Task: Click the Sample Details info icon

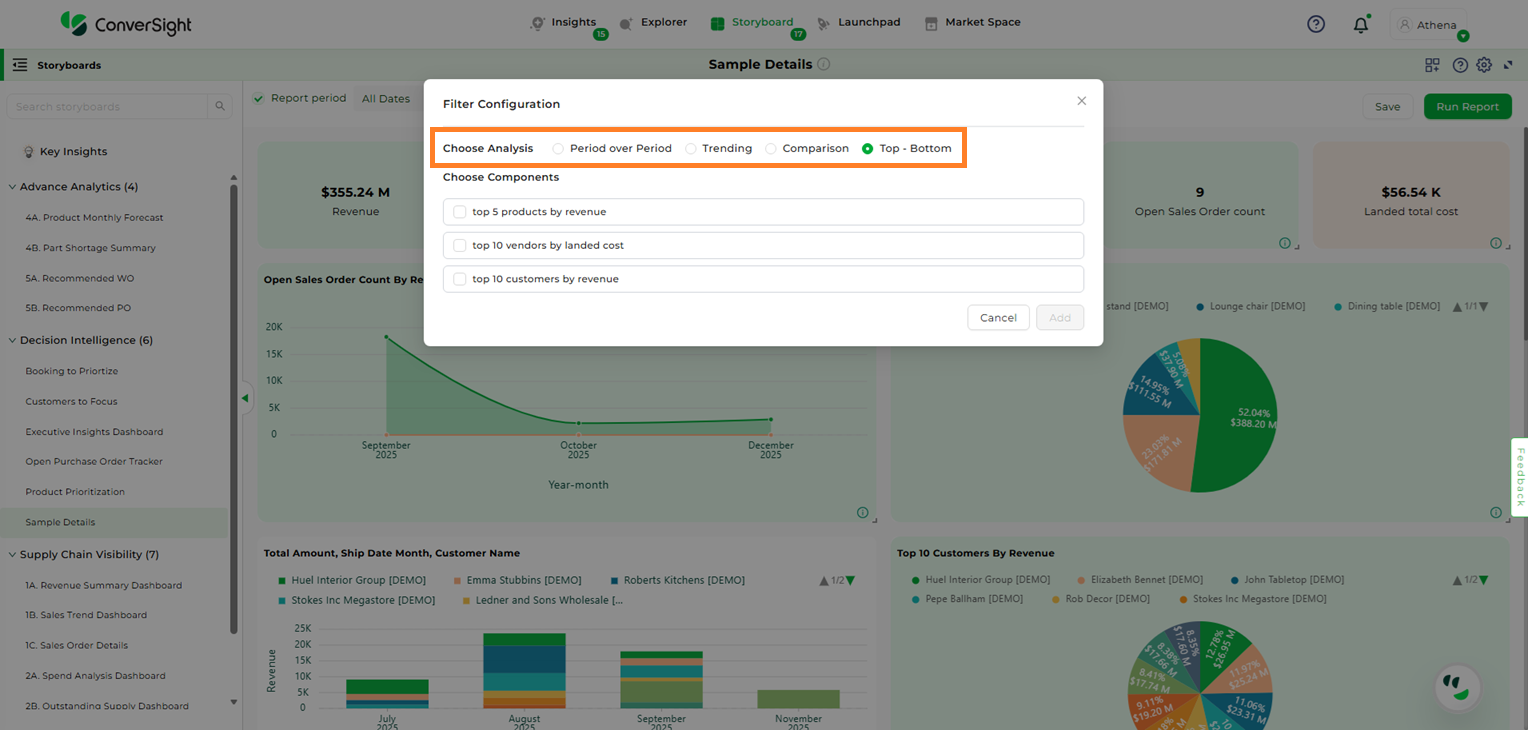Action: tap(823, 64)
